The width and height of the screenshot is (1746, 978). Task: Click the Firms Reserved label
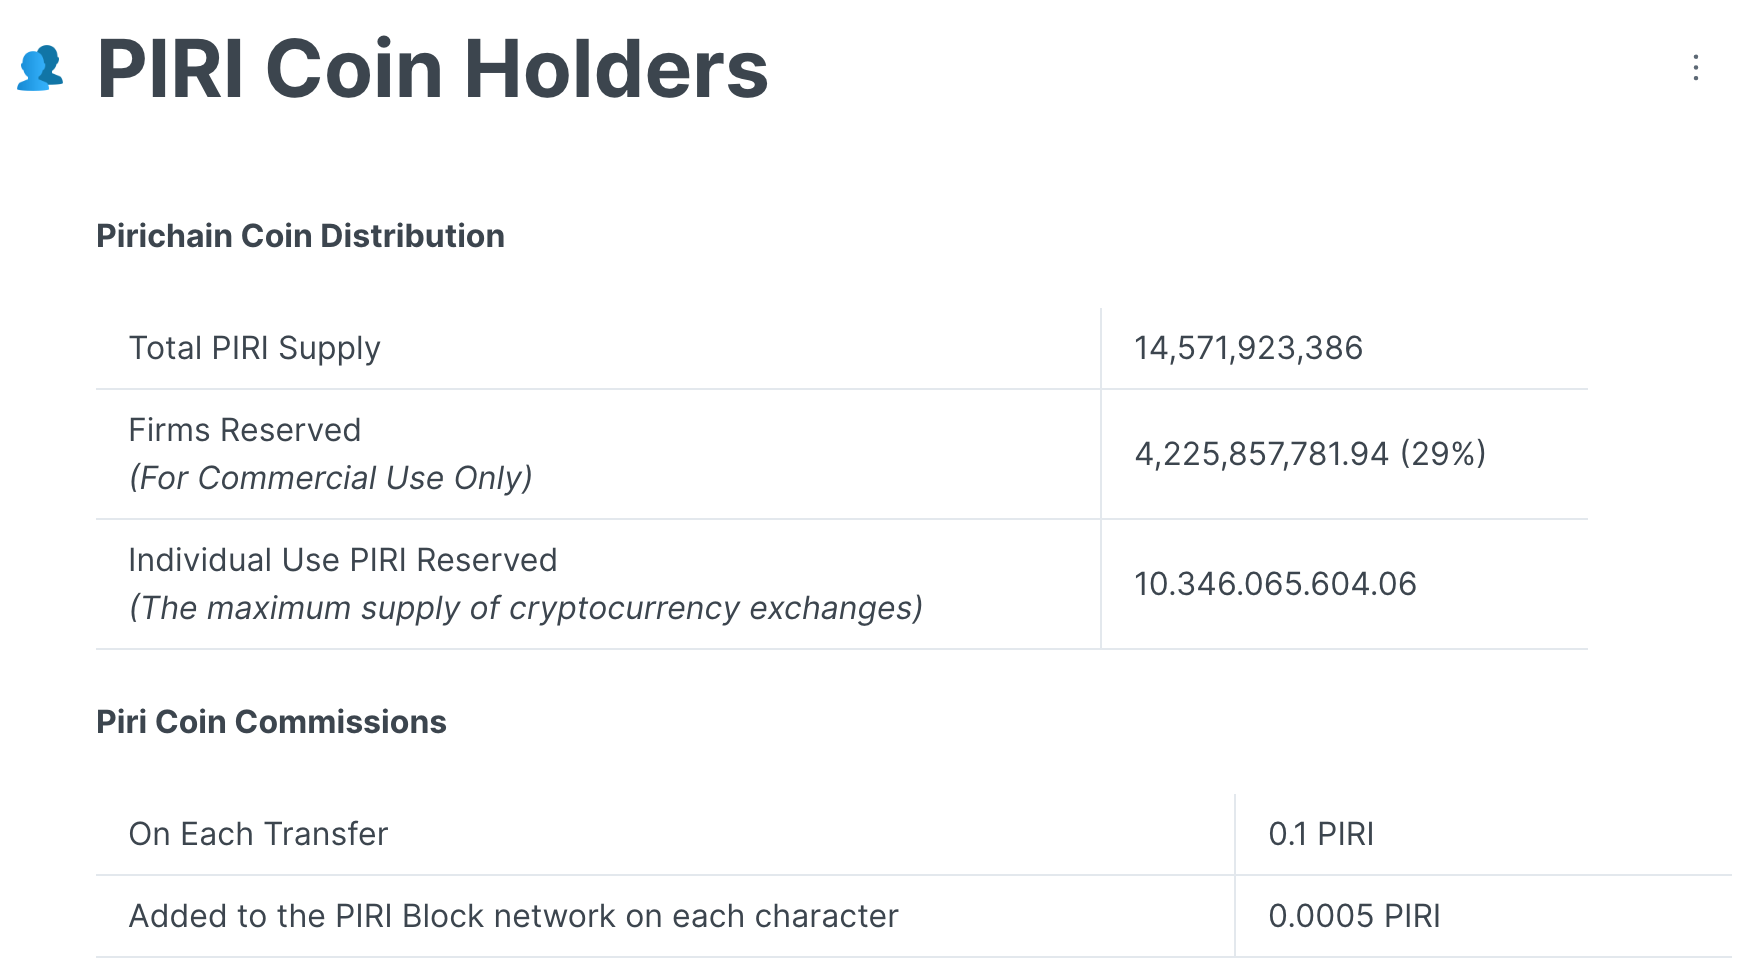(x=244, y=430)
